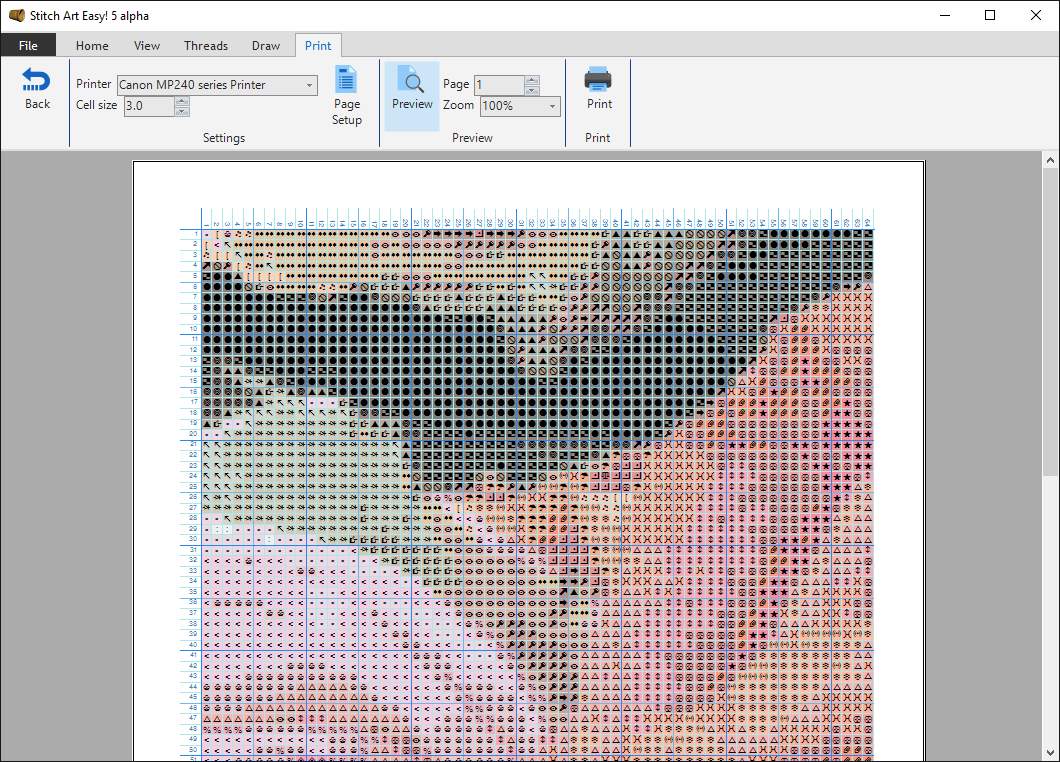
Task: Click inside the Page number field
Action: 500,85
